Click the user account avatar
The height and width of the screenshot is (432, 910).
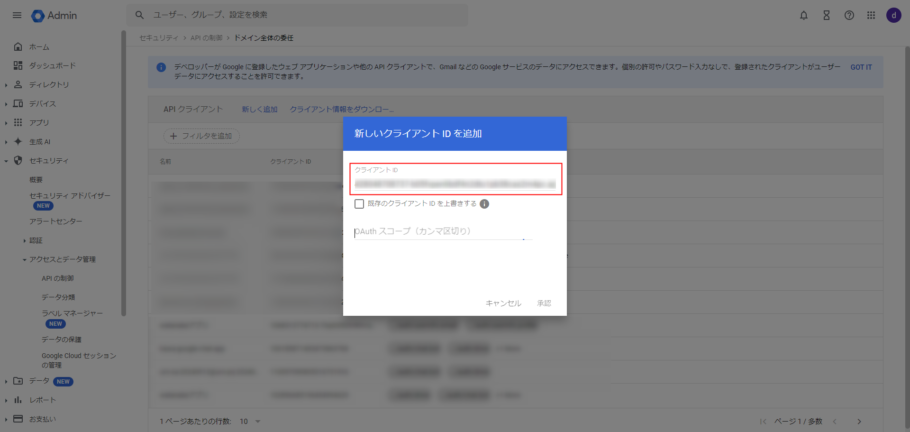pyautogui.click(x=893, y=15)
